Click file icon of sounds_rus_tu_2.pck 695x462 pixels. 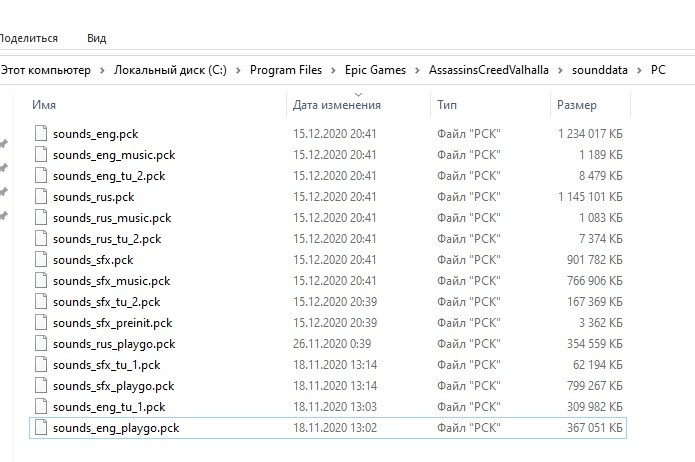click(41, 238)
